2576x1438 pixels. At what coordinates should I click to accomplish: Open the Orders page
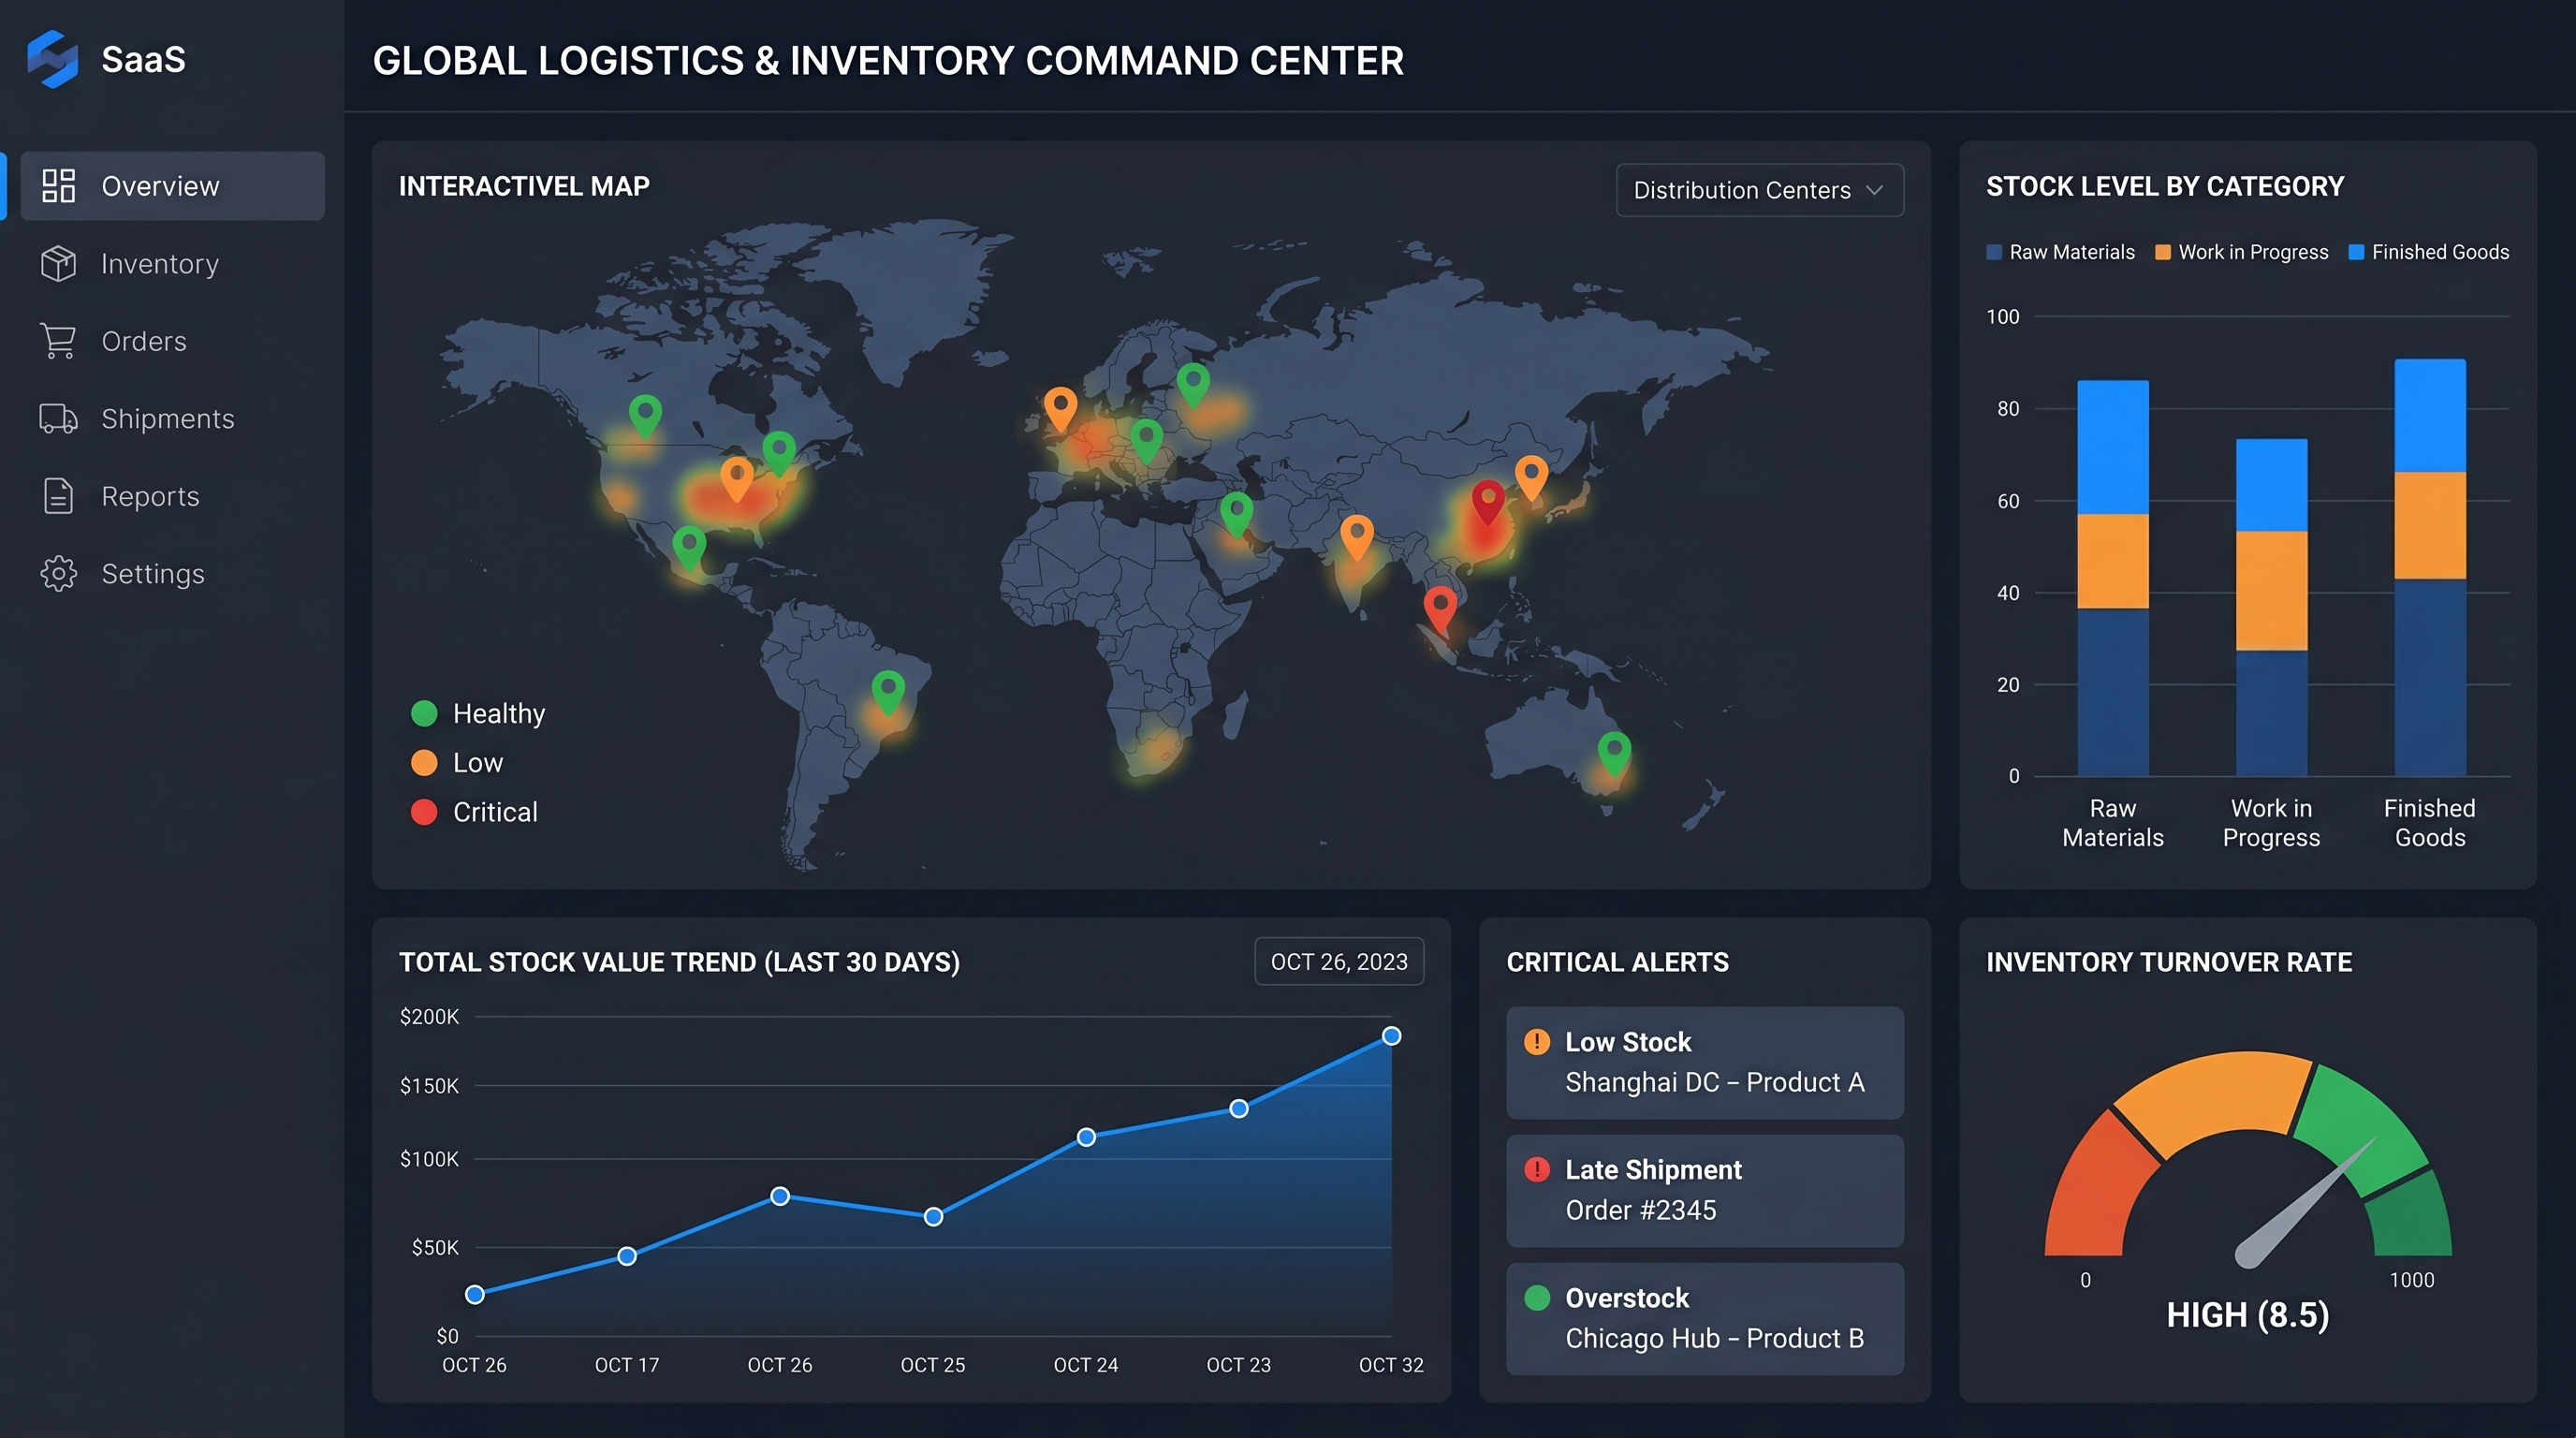[172, 341]
